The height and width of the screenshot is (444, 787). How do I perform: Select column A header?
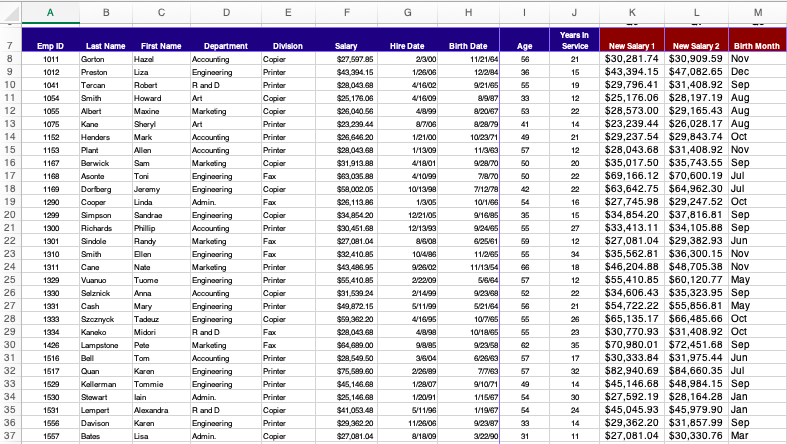coord(50,13)
